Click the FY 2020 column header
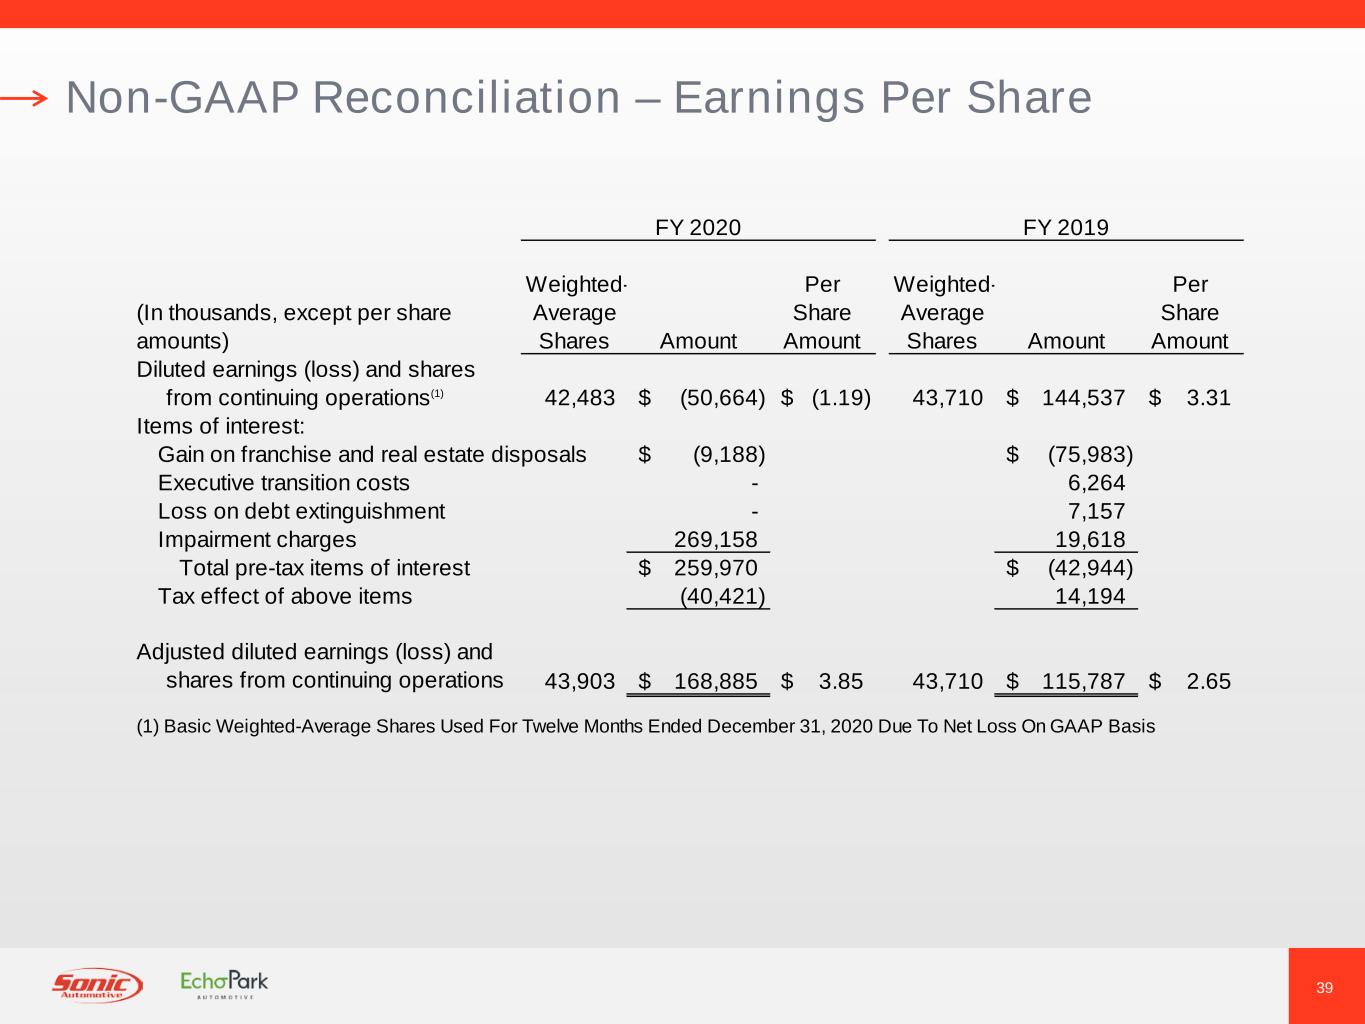The image size is (1365, 1024). tap(697, 228)
